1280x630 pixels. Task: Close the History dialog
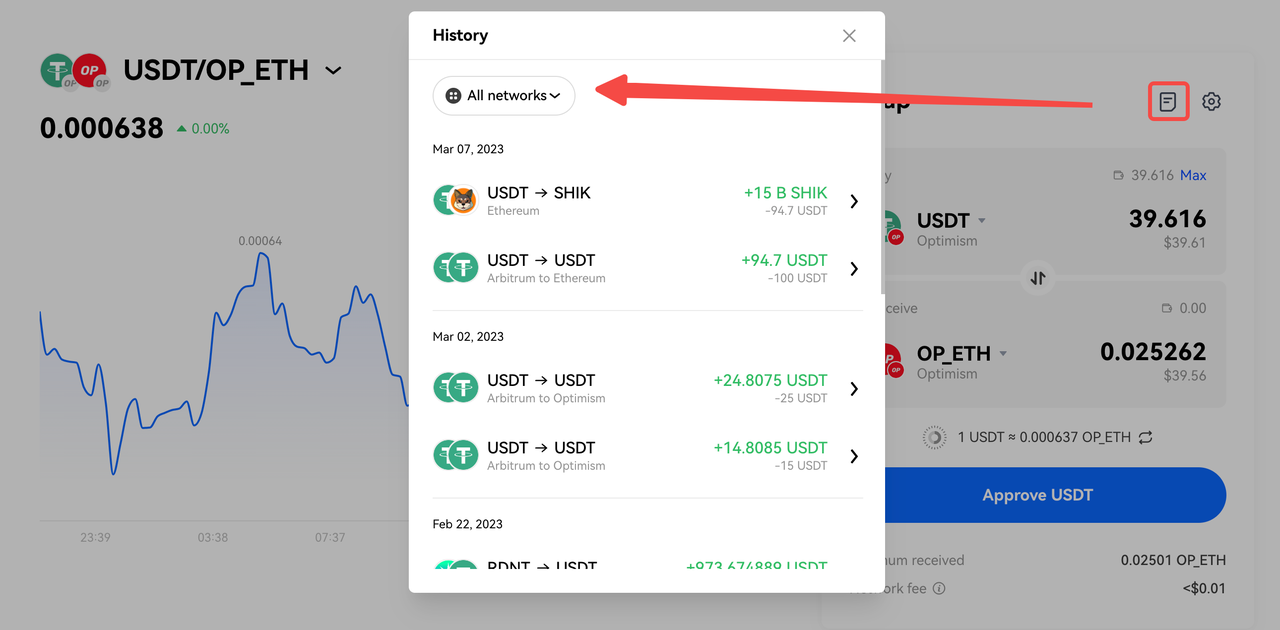coord(849,36)
